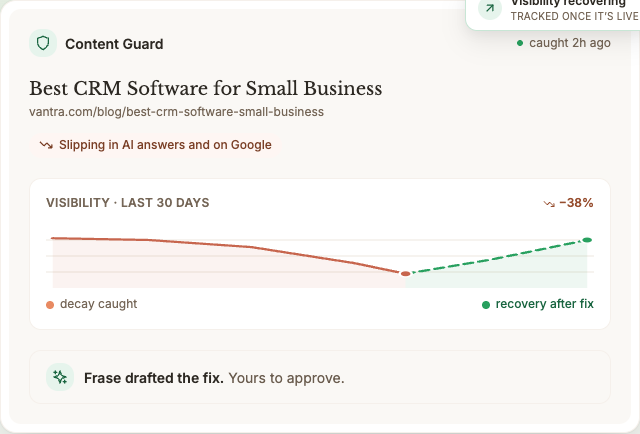Click the Content Guard shield icon
The image size is (640, 434).
(43, 43)
